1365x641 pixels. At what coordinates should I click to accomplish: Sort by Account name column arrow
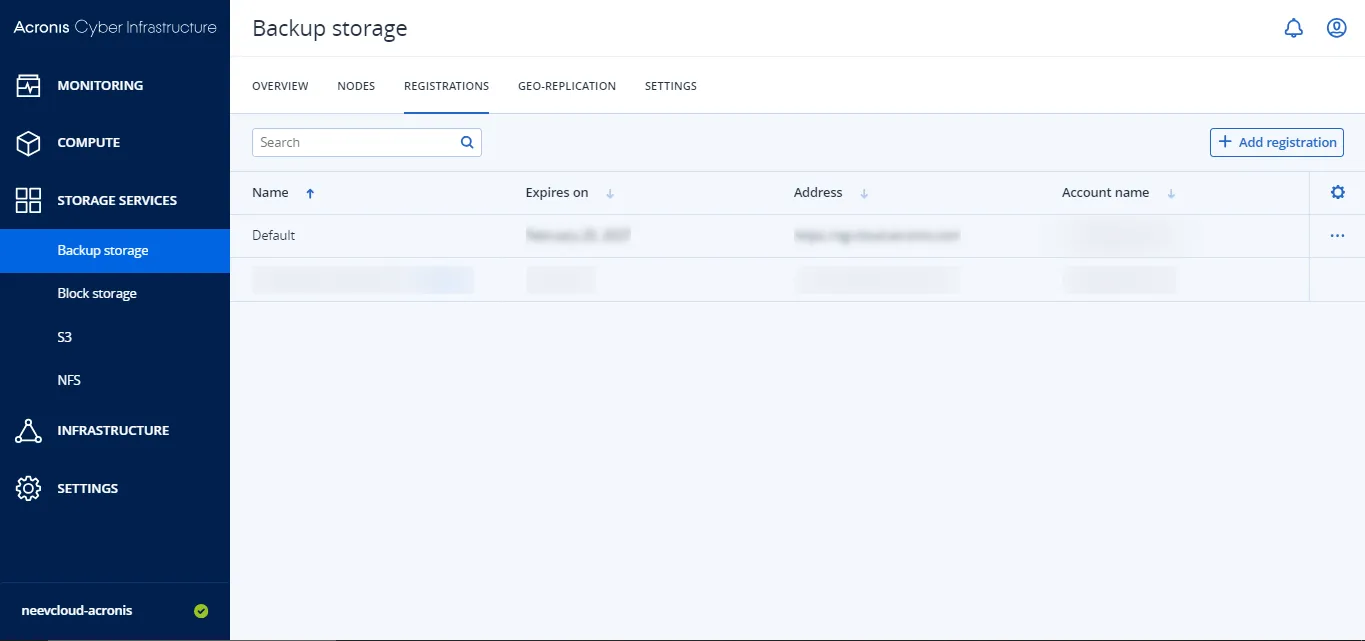click(x=1171, y=194)
